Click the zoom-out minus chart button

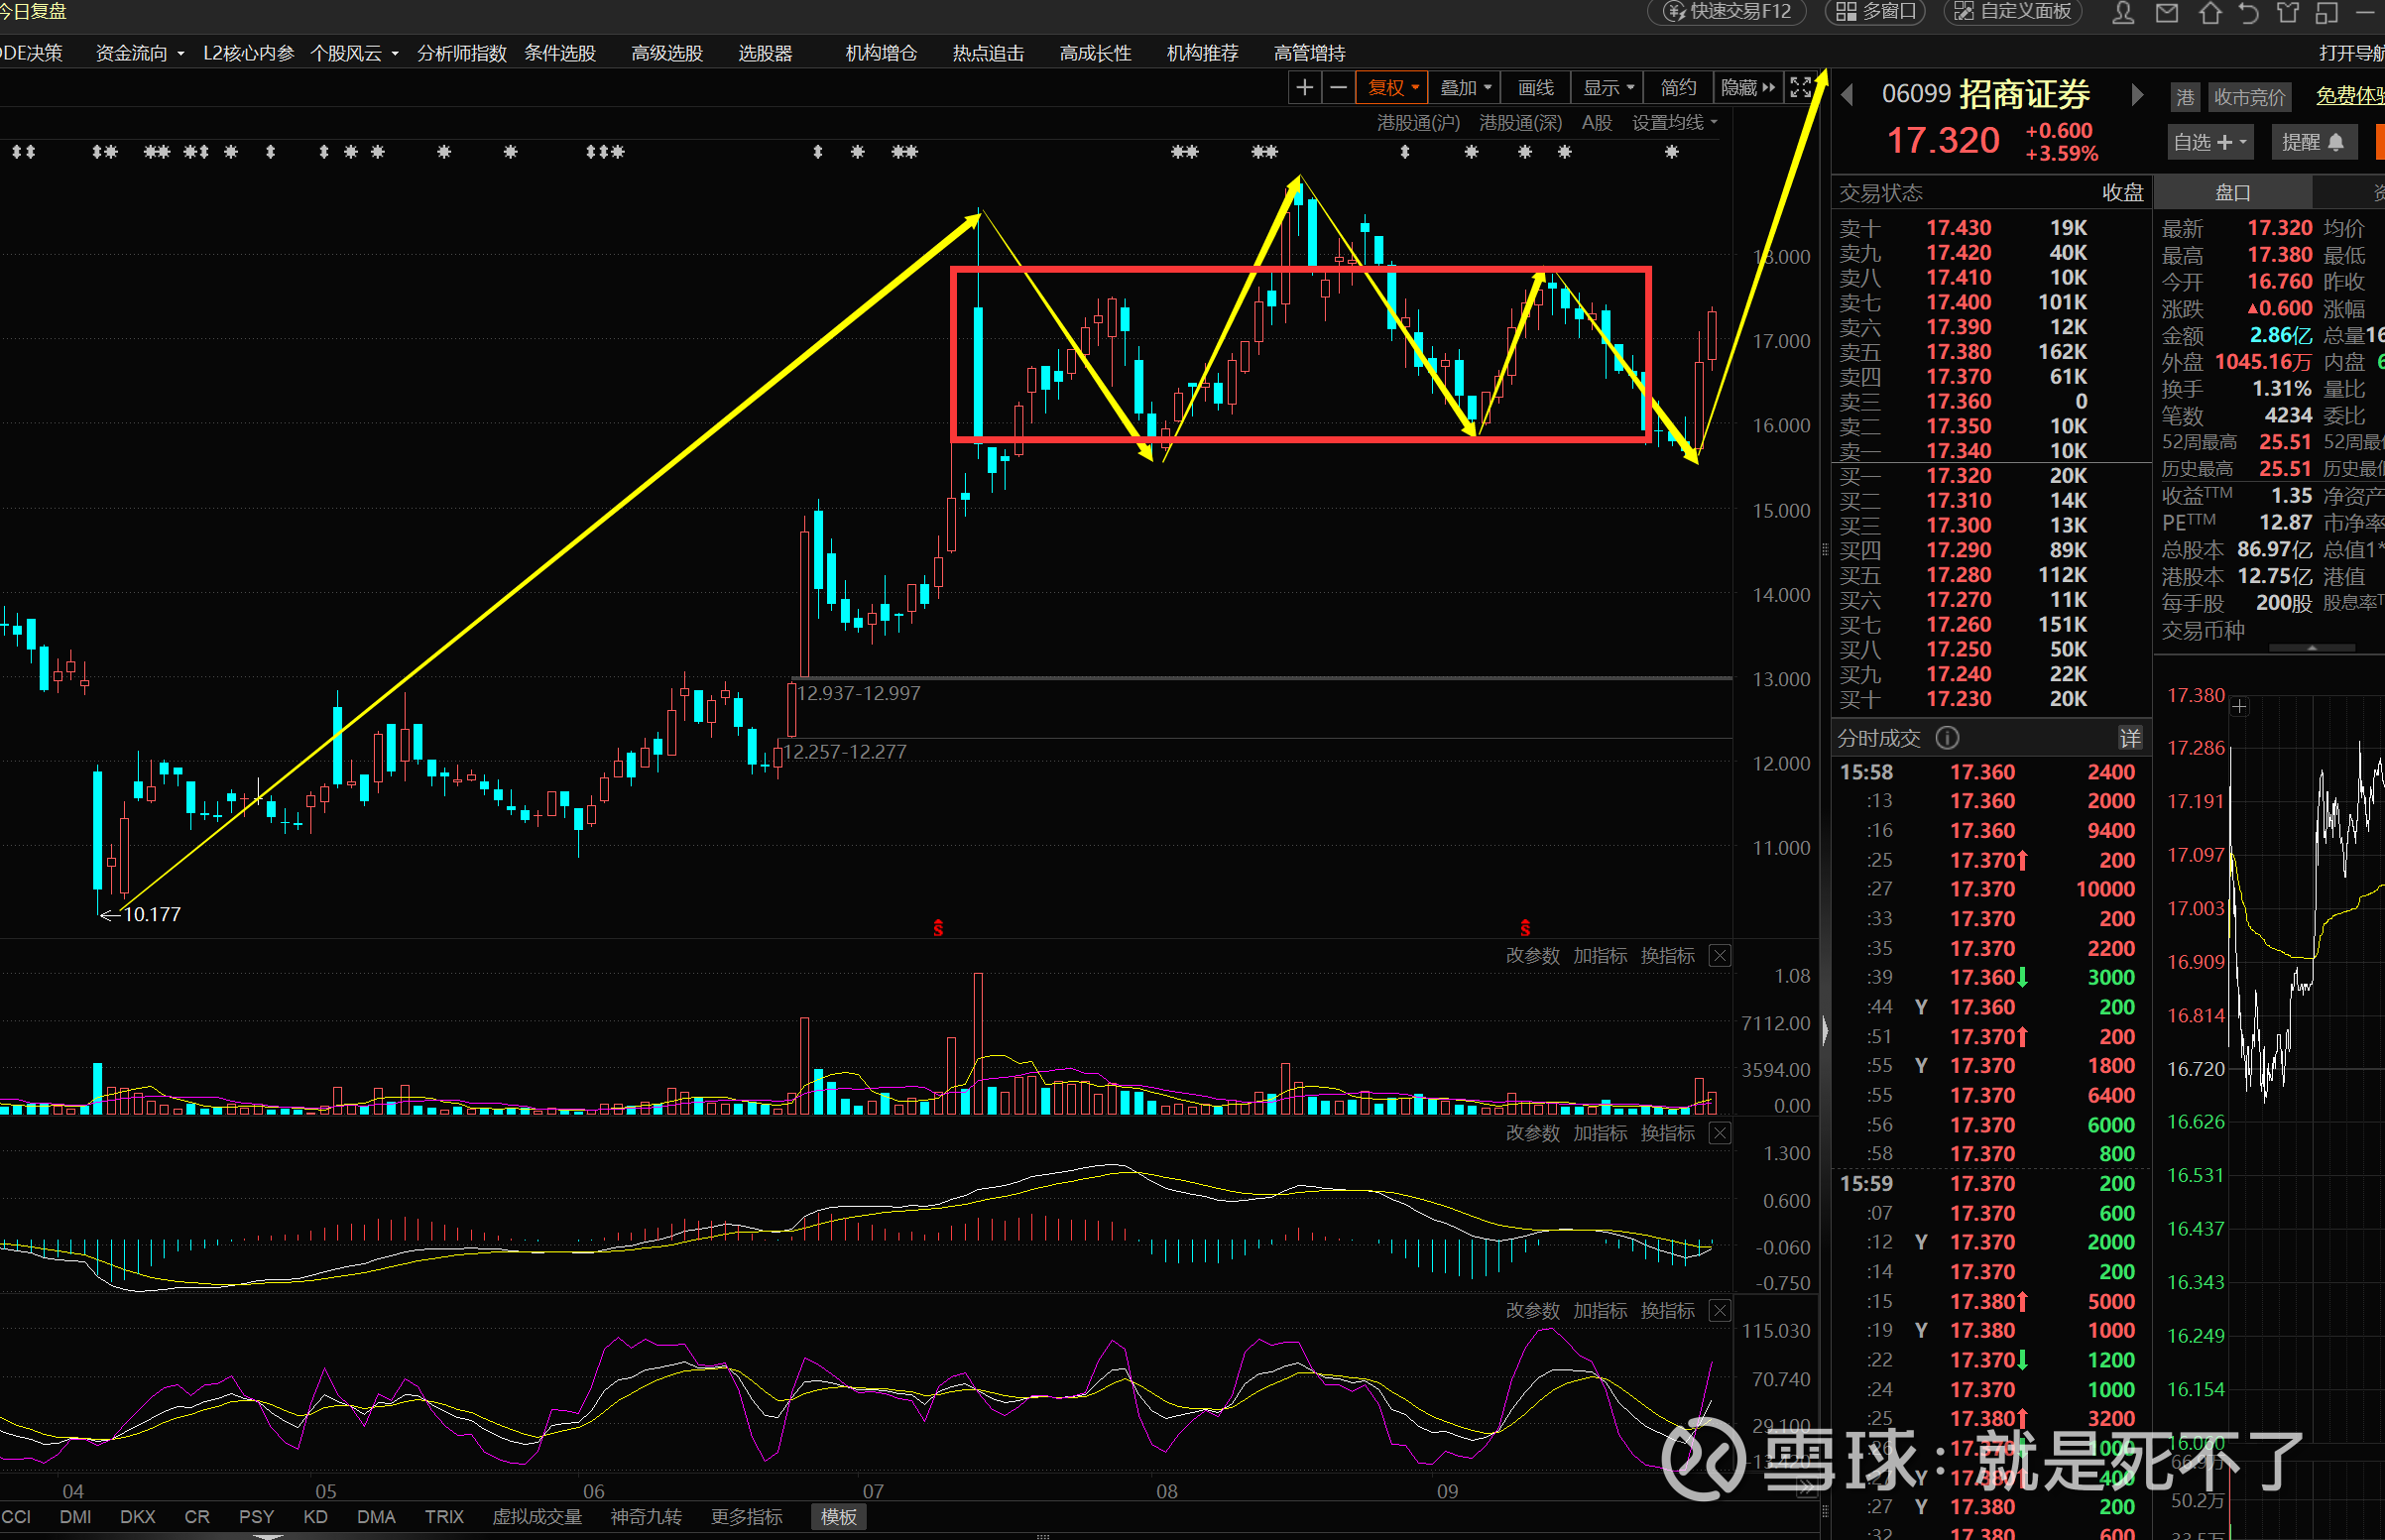point(1338,88)
